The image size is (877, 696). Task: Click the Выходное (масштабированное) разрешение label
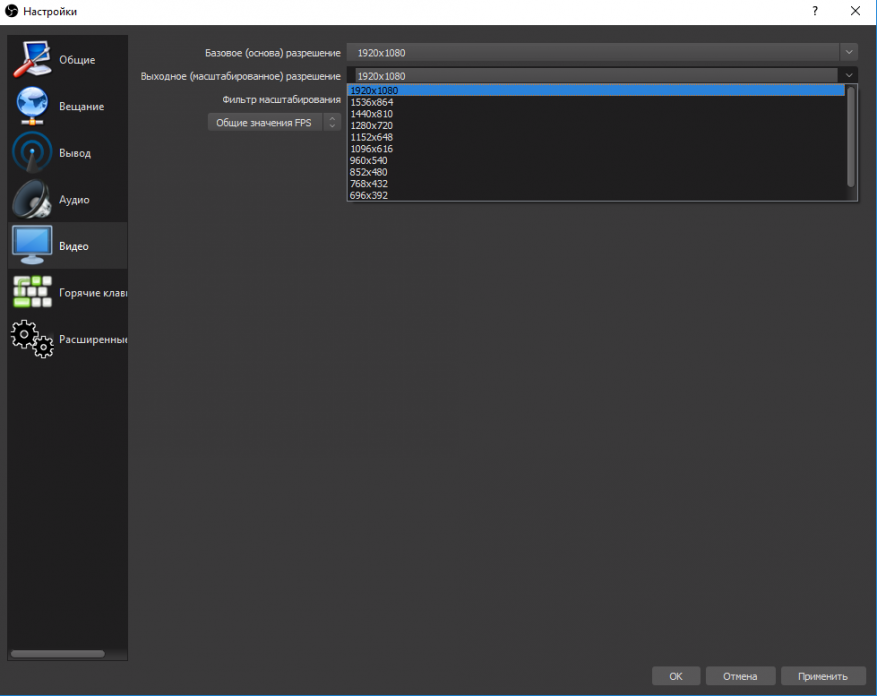coord(241,76)
